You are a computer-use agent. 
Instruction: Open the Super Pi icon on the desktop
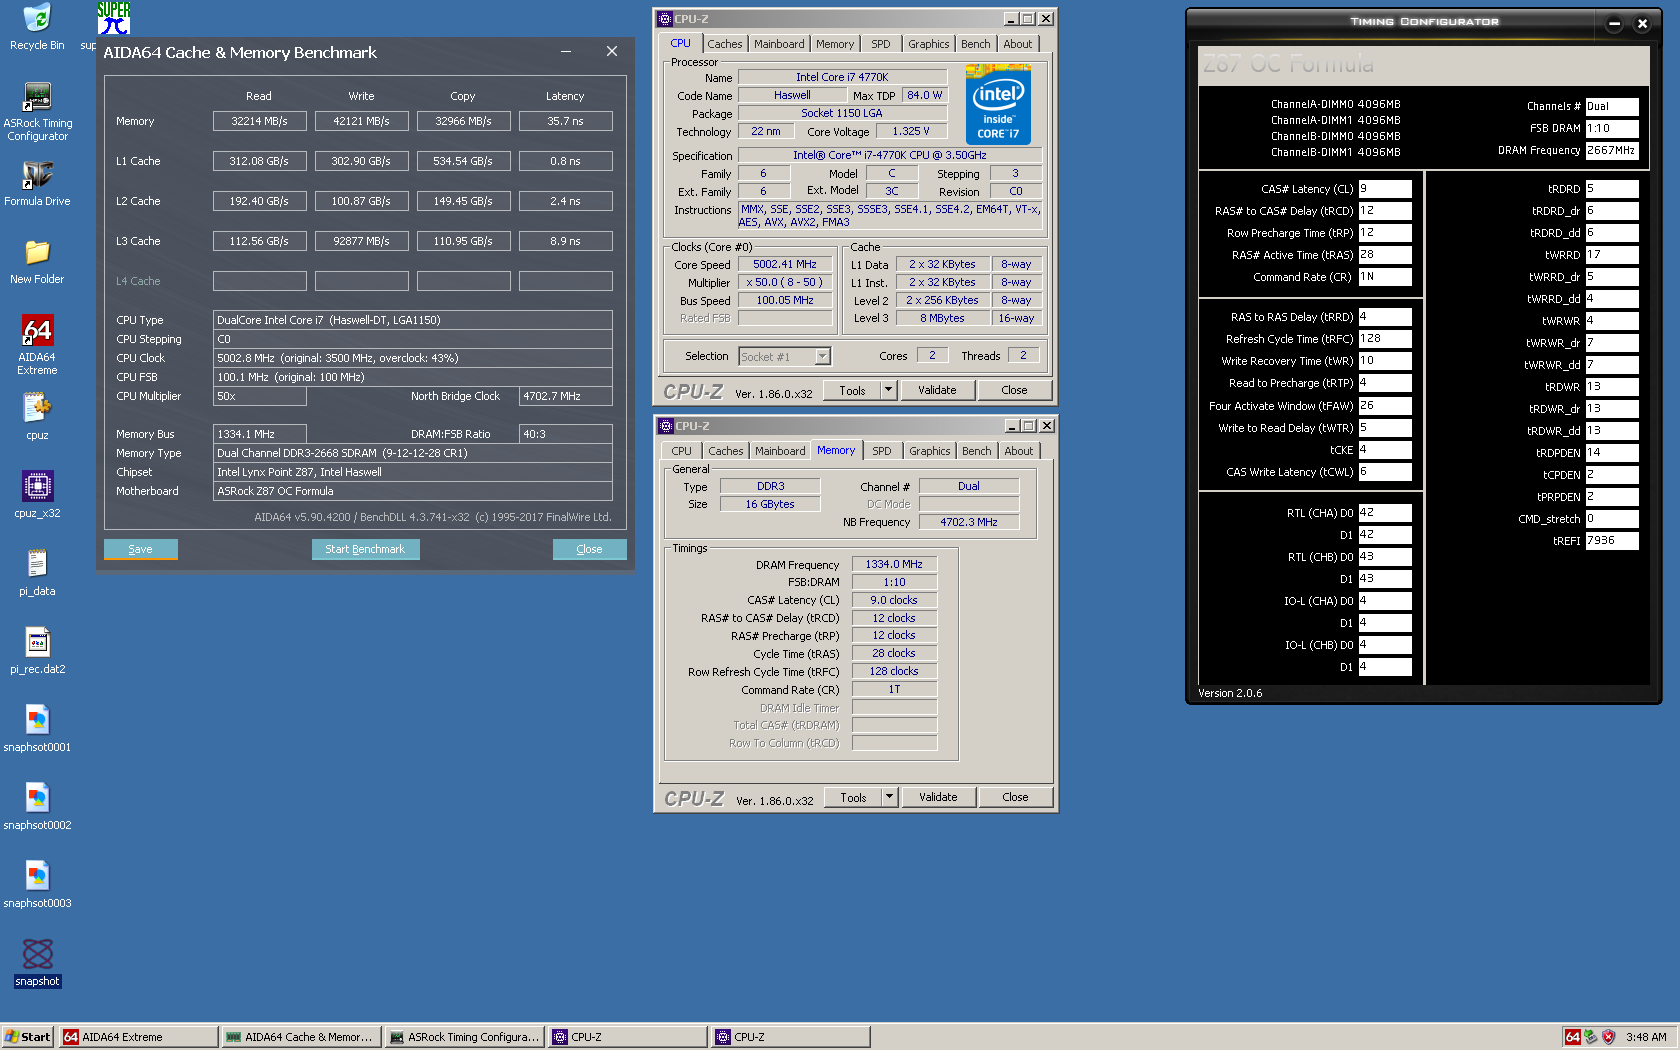113,18
